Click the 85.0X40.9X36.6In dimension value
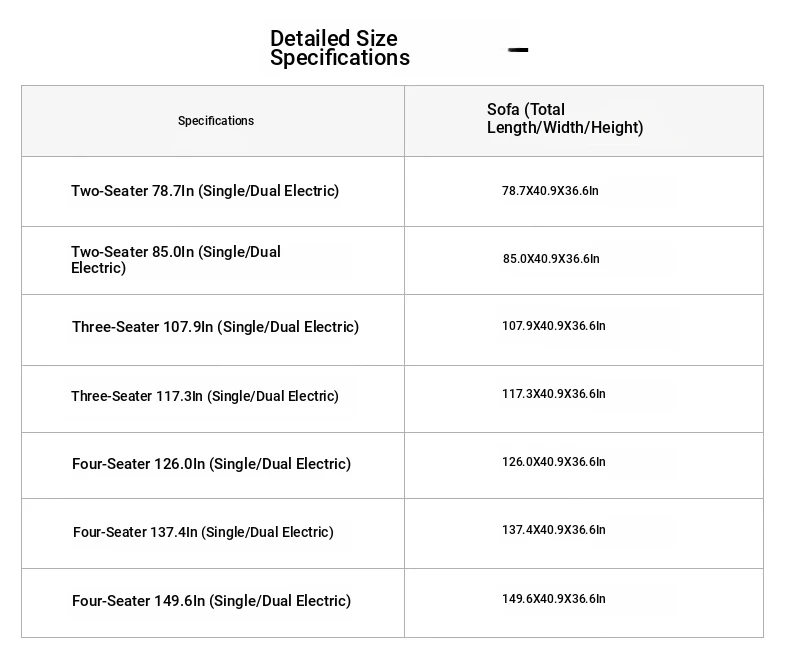 point(551,259)
